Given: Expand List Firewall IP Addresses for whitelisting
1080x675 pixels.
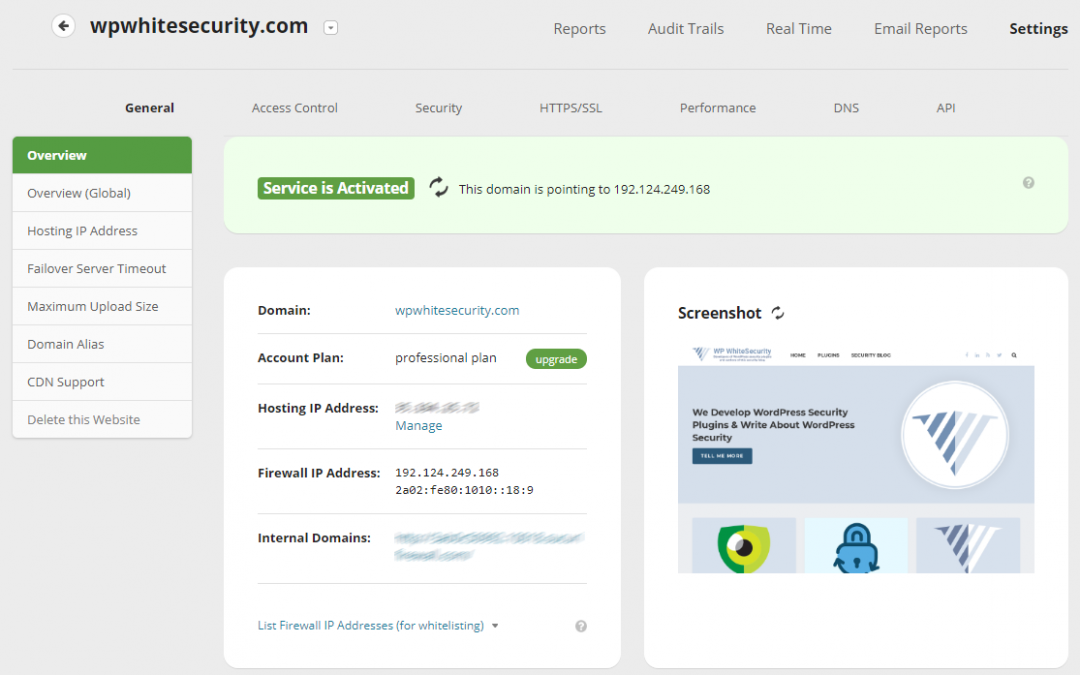Looking at the screenshot, I should coord(377,625).
